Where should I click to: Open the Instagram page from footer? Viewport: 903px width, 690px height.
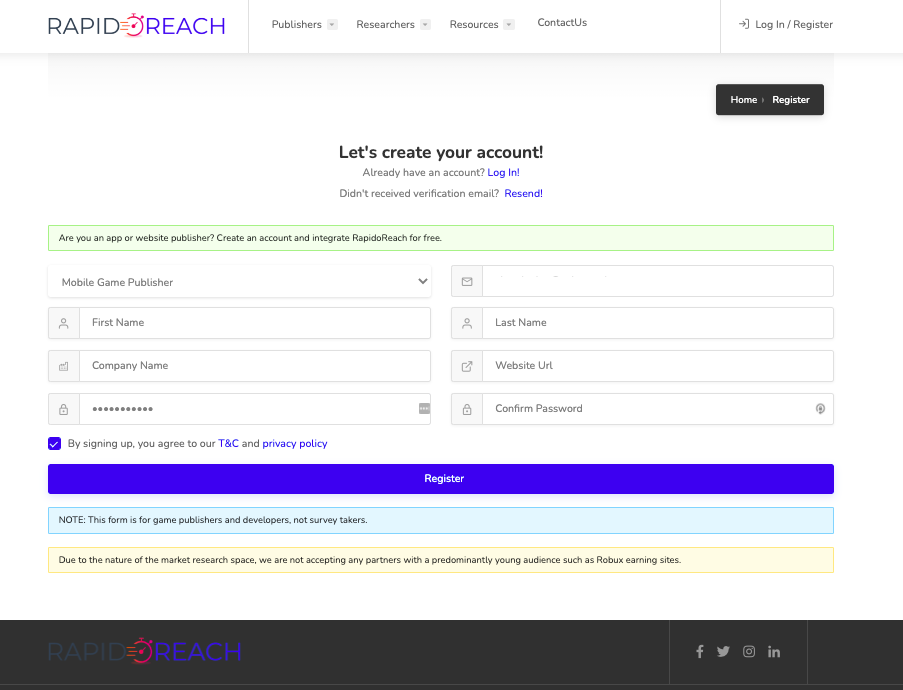(749, 651)
